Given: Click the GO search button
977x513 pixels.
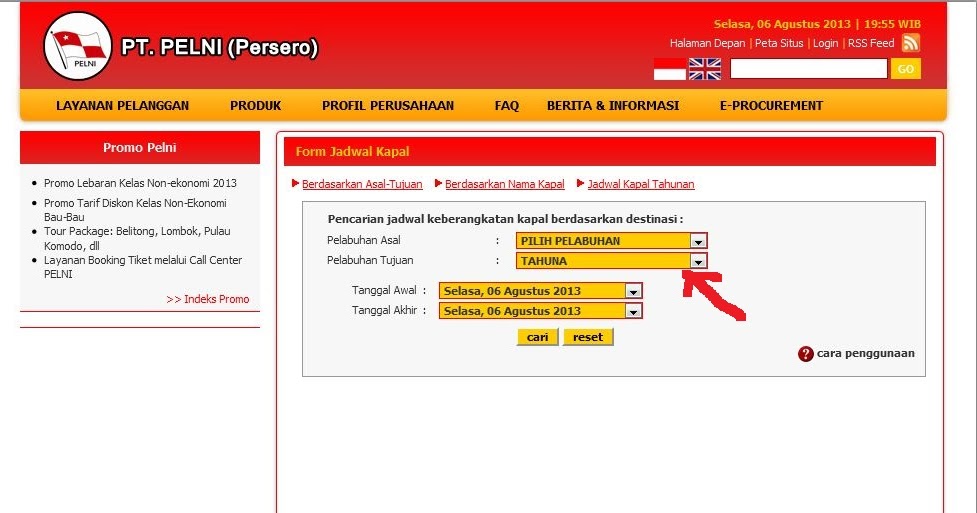Looking at the screenshot, I should click(905, 69).
